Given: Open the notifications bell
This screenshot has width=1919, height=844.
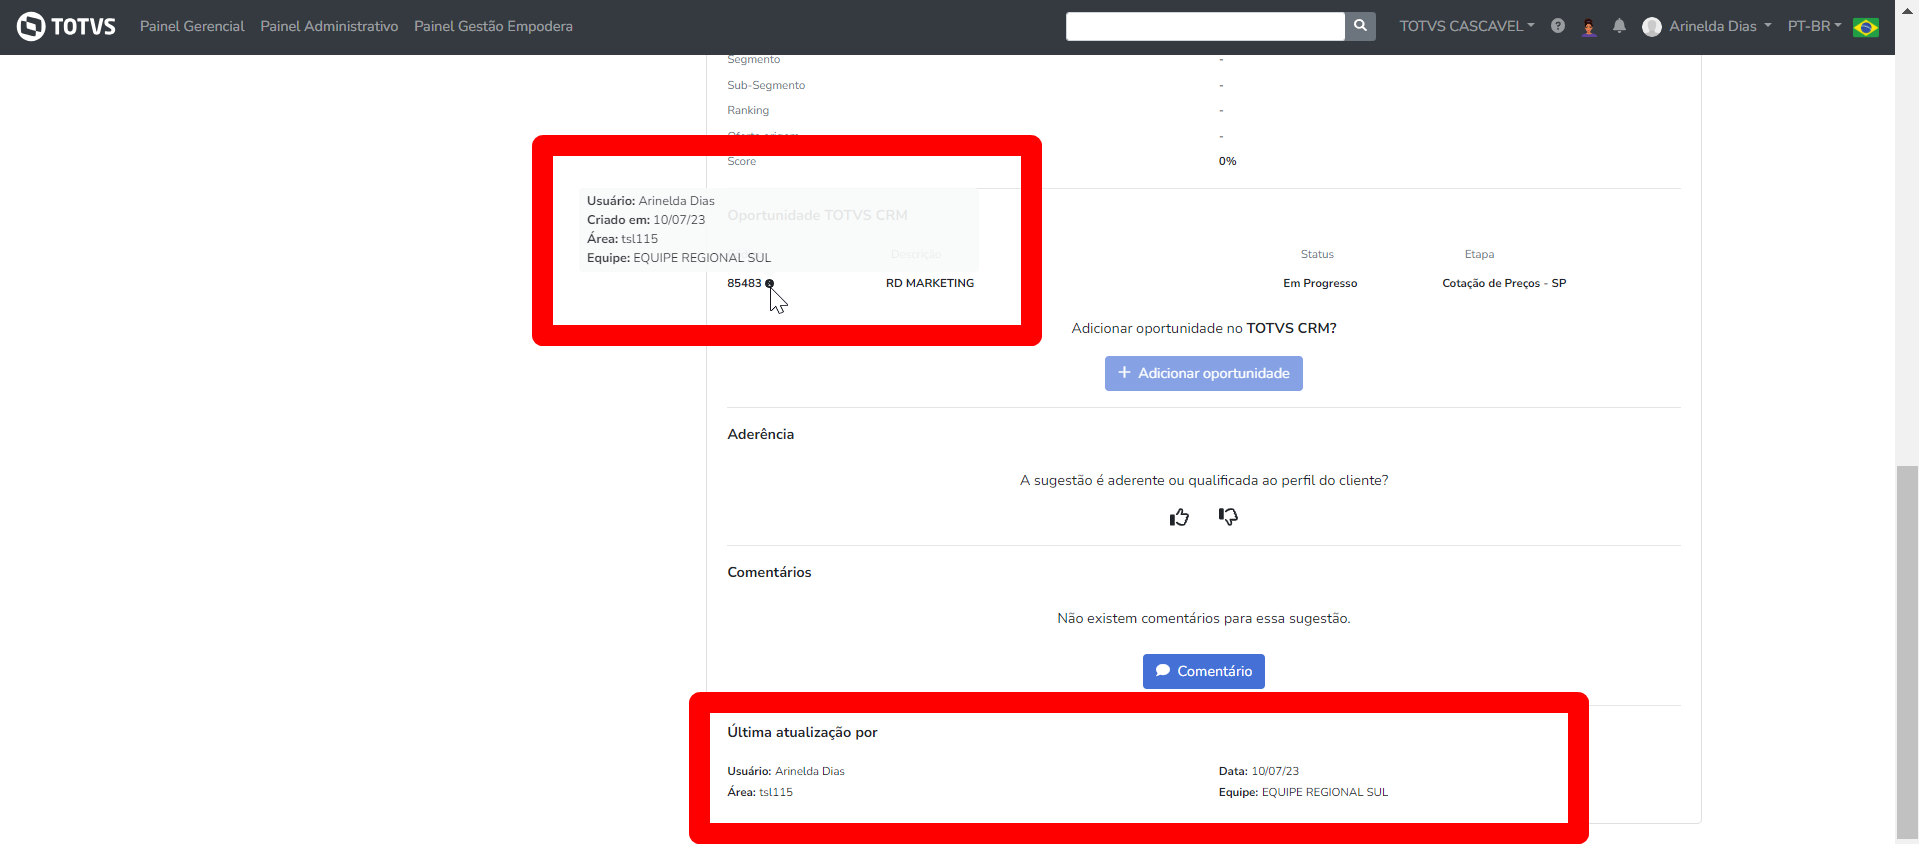Looking at the screenshot, I should click(1620, 26).
